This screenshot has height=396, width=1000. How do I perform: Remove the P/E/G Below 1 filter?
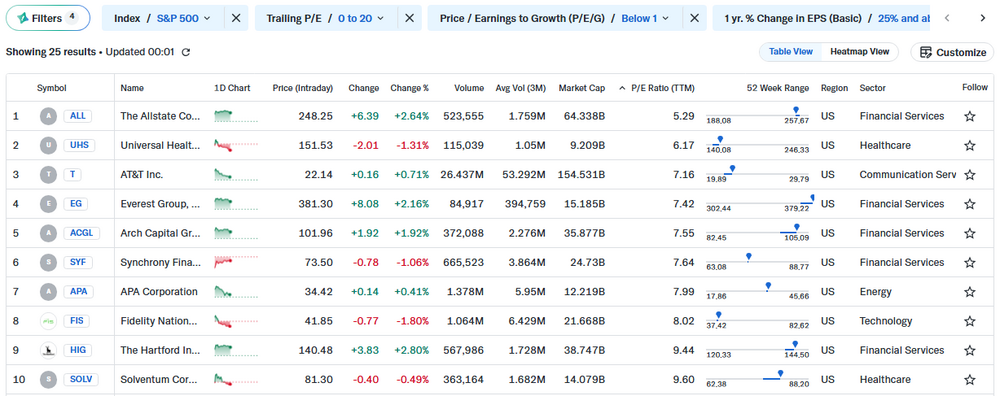[x=695, y=18]
